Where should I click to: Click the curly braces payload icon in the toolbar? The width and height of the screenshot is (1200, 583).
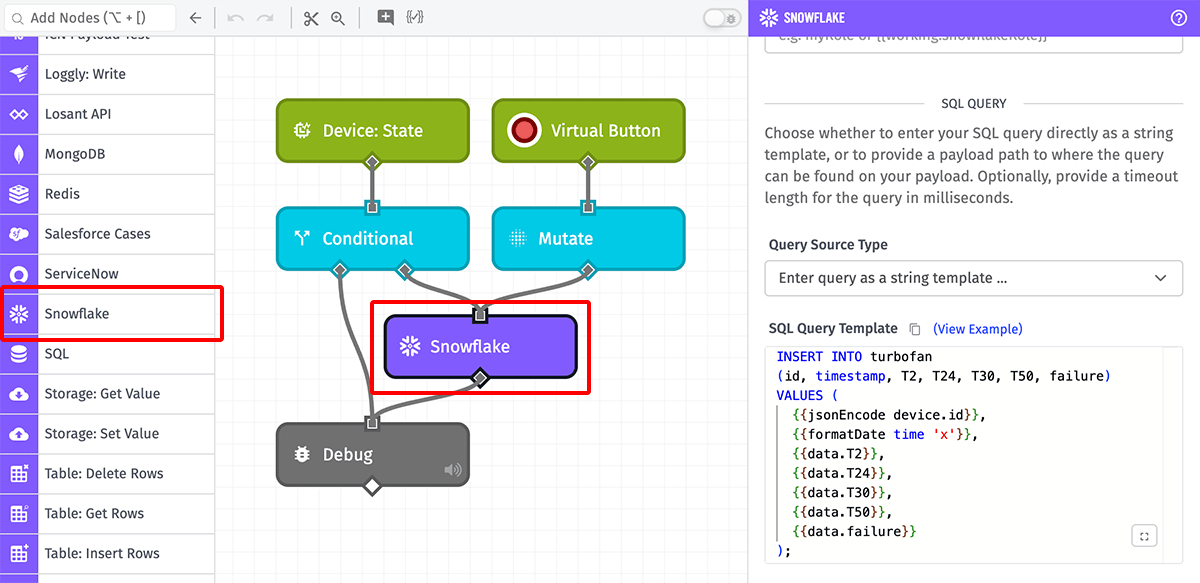click(415, 17)
